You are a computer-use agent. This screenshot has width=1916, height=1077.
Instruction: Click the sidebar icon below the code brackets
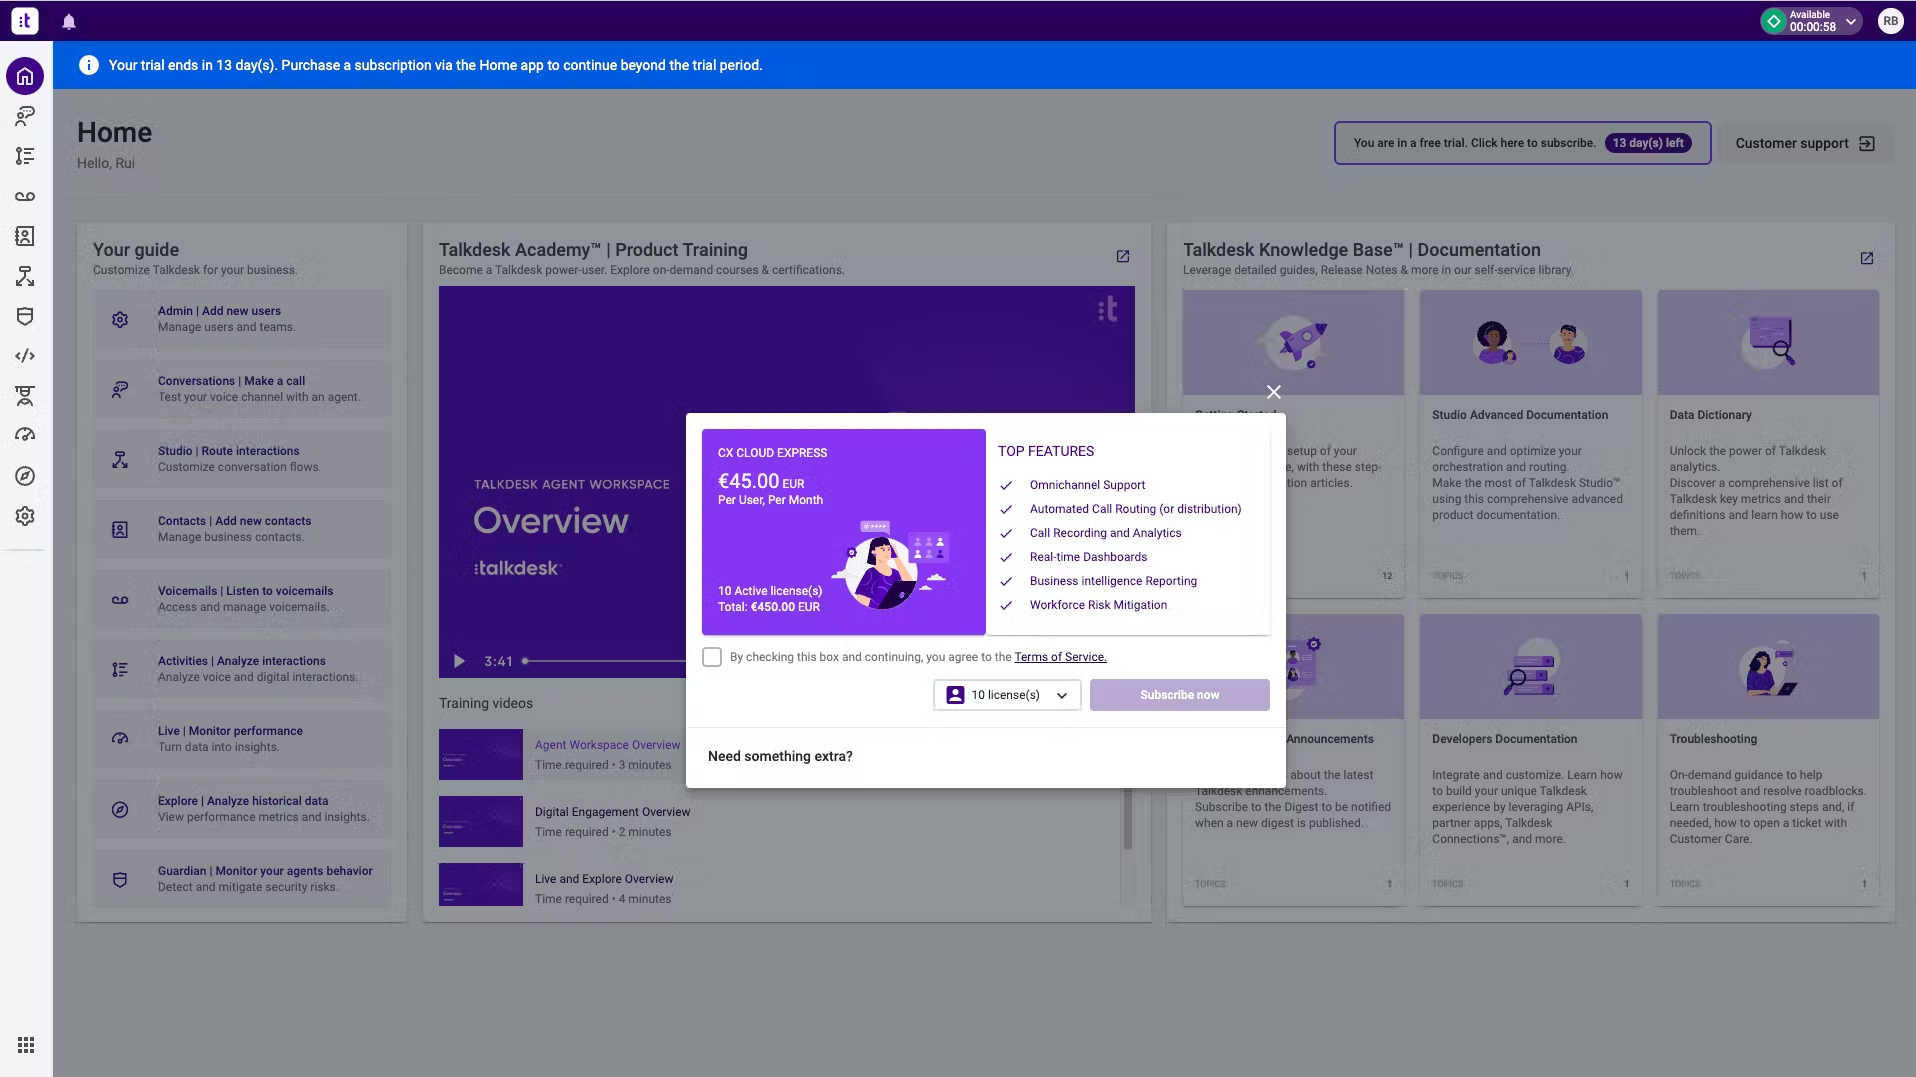pyautogui.click(x=25, y=396)
